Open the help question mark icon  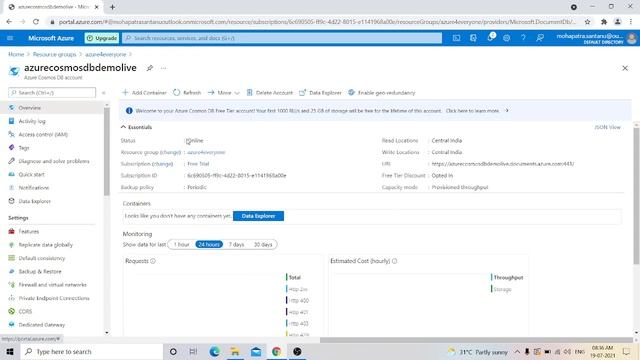[523, 38]
